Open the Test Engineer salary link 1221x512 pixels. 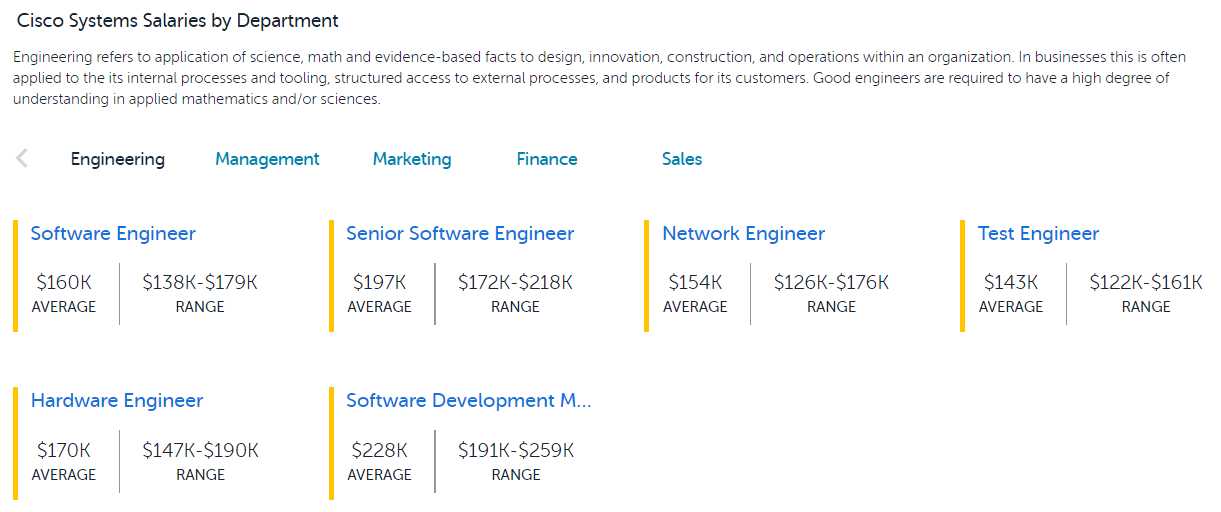pos(1038,234)
